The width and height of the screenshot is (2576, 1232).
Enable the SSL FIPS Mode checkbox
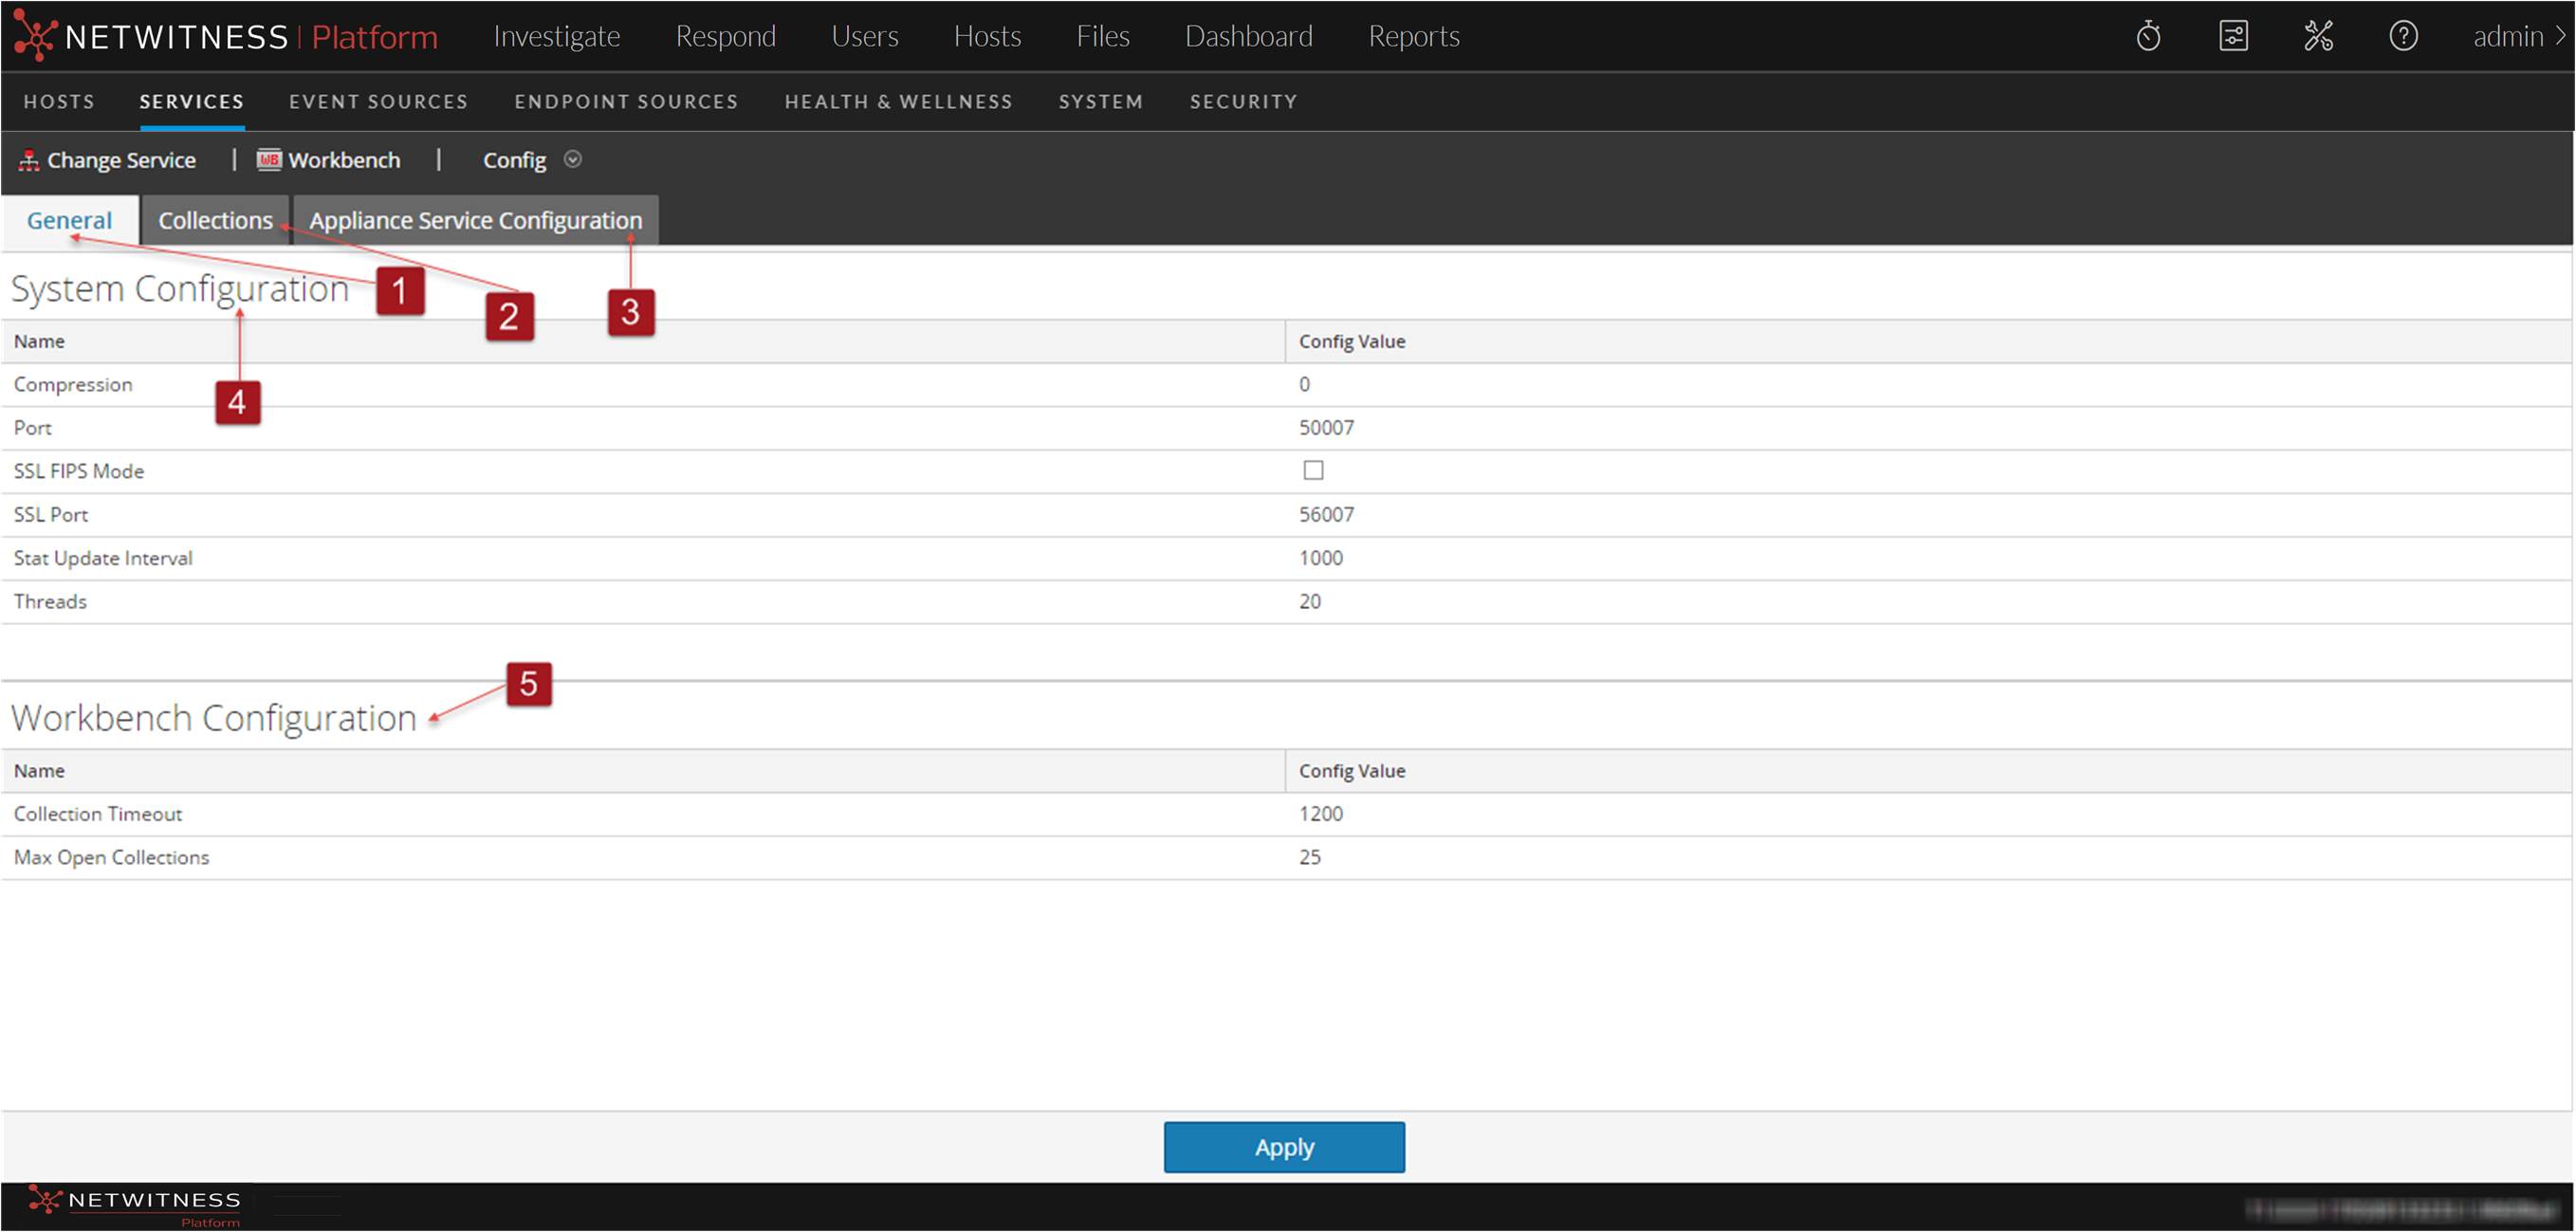[x=1313, y=470]
